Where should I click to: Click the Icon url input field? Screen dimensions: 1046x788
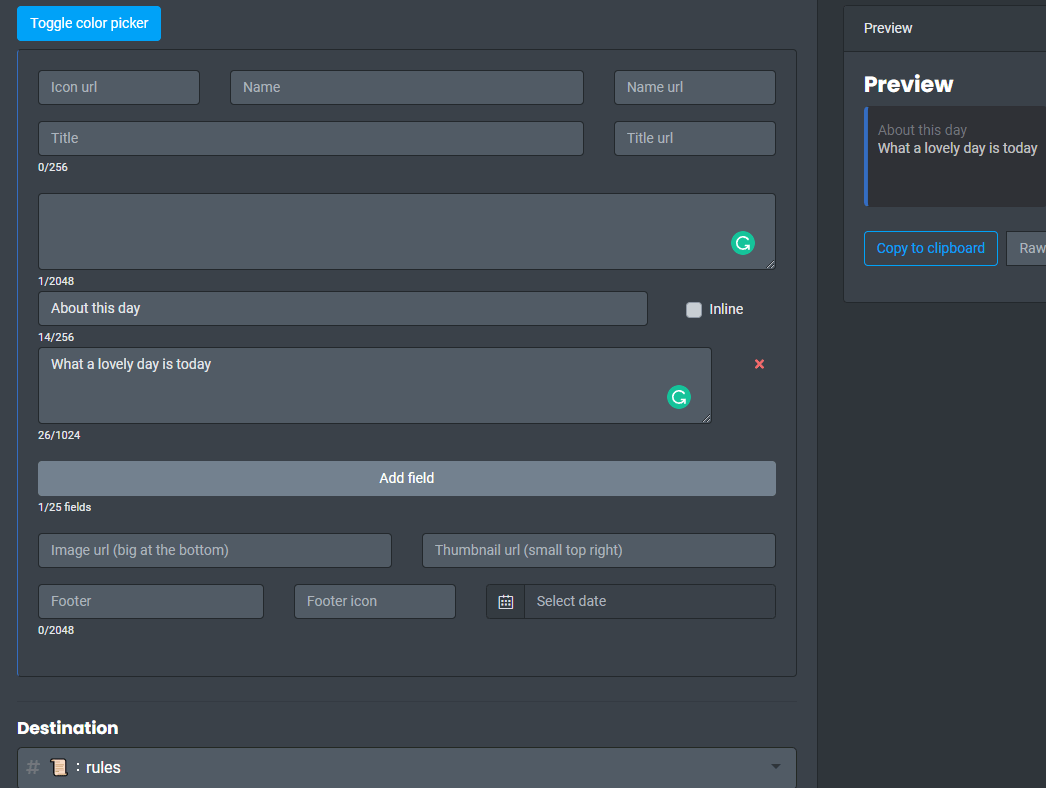pyautogui.click(x=118, y=87)
